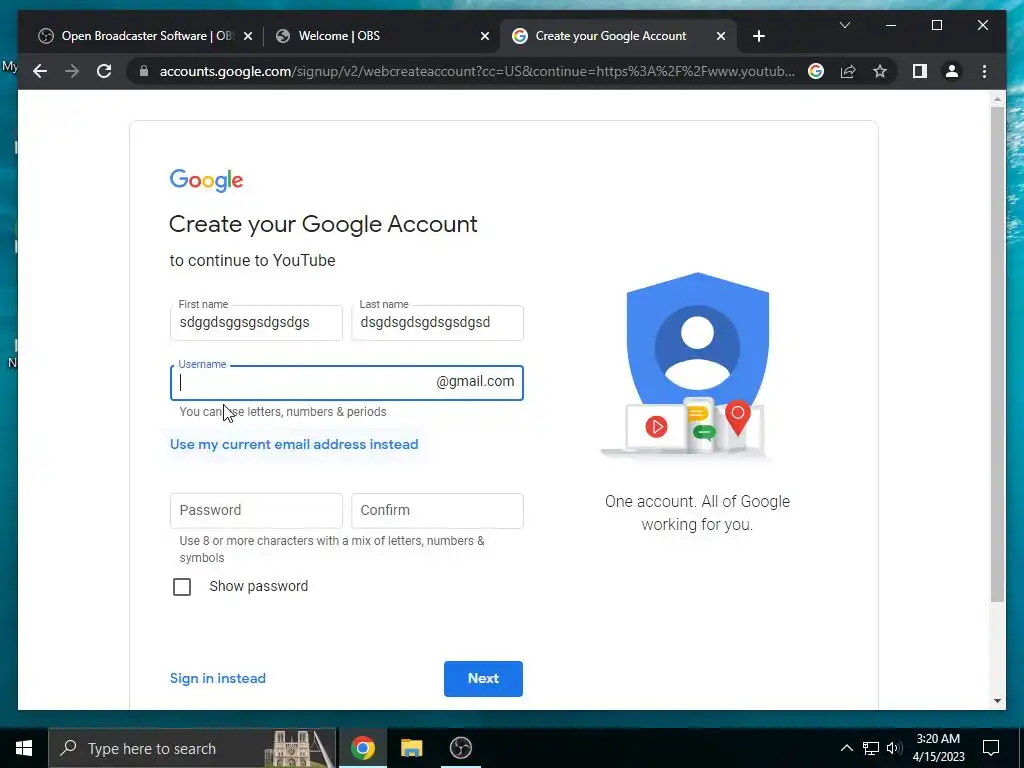This screenshot has width=1024, height=768.
Task: Click the '@gmail.com' suffix text
Action: point(475,381)
